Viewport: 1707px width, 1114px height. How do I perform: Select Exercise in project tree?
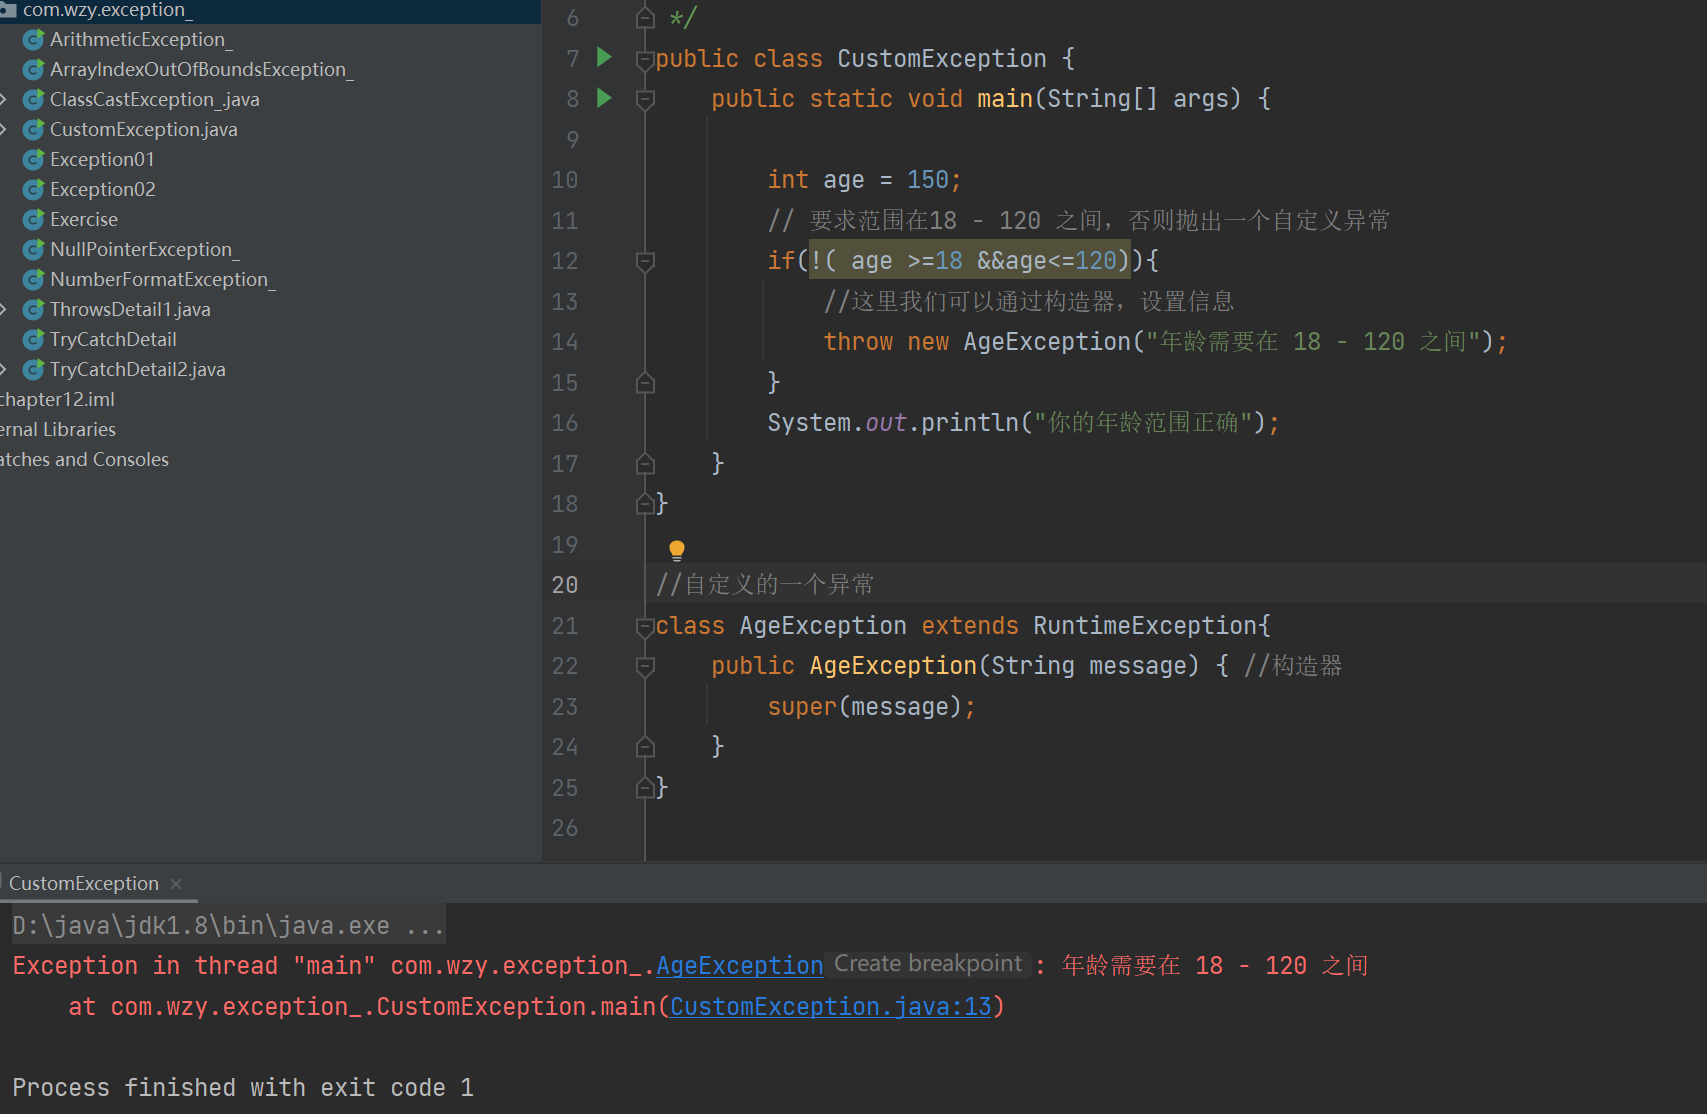point(84,220)
